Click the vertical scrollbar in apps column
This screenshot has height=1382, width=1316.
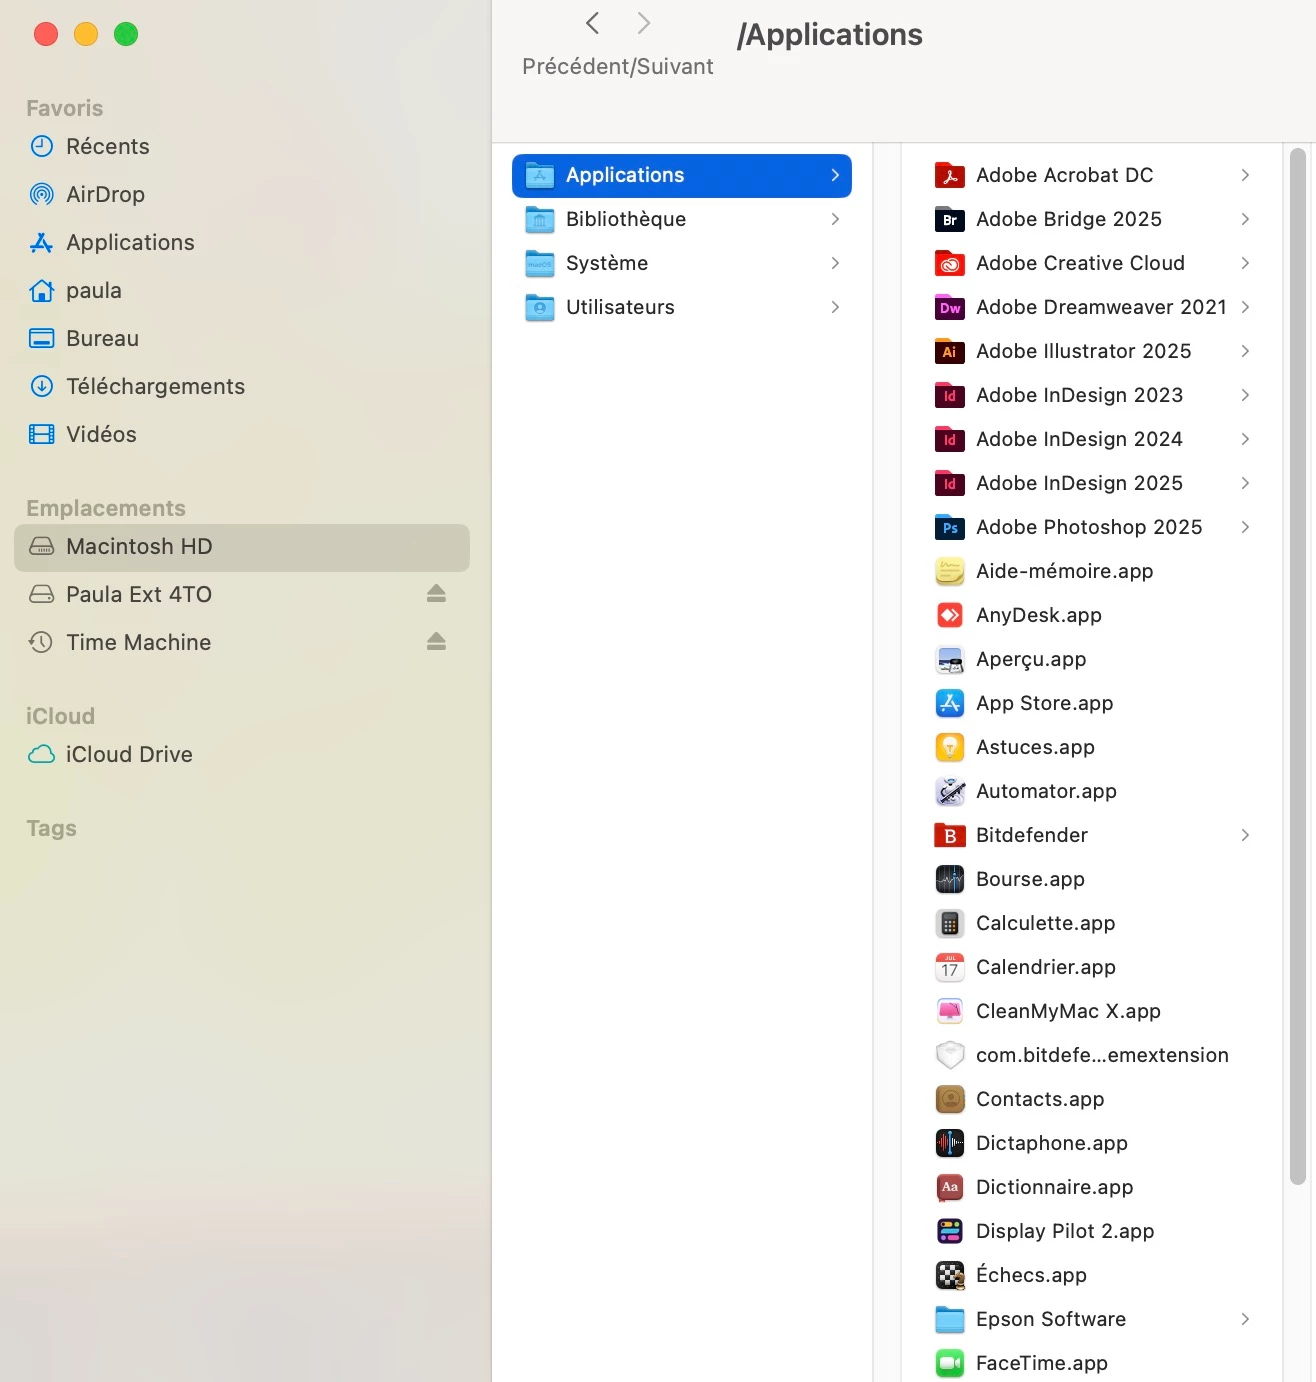pyautogui.click(x=1298, y=666)
